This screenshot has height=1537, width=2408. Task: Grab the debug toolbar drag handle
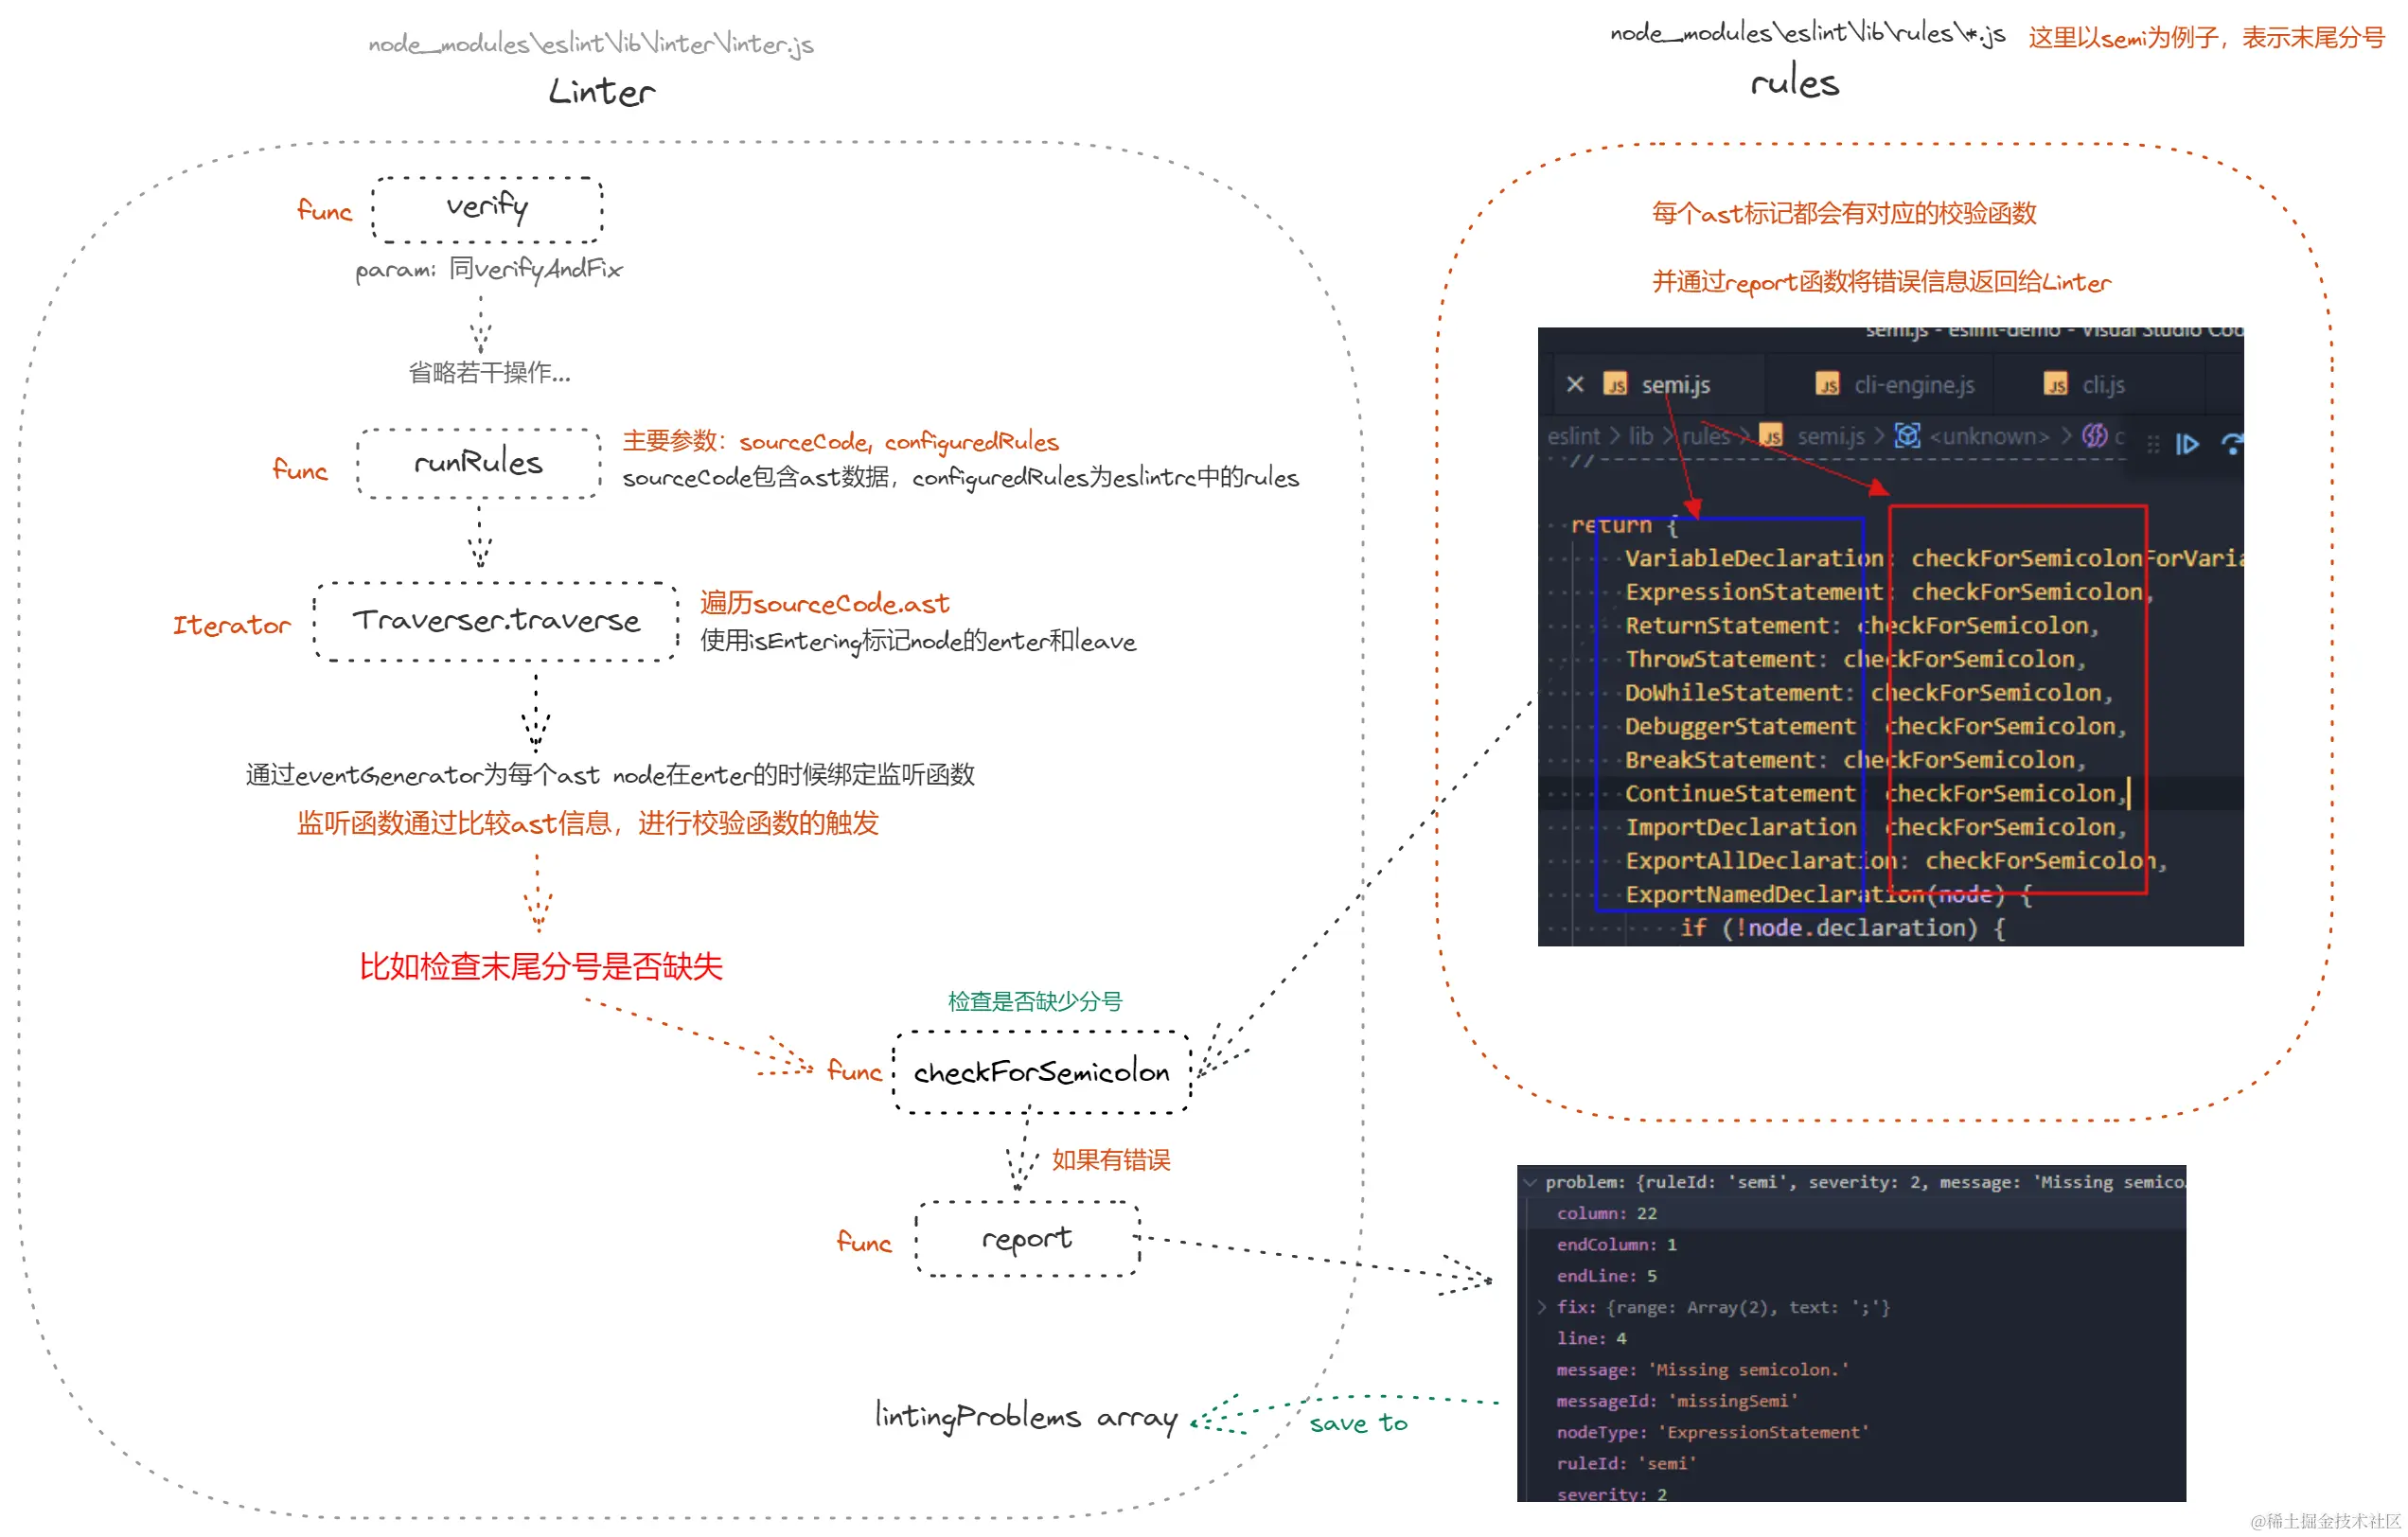2153,444
